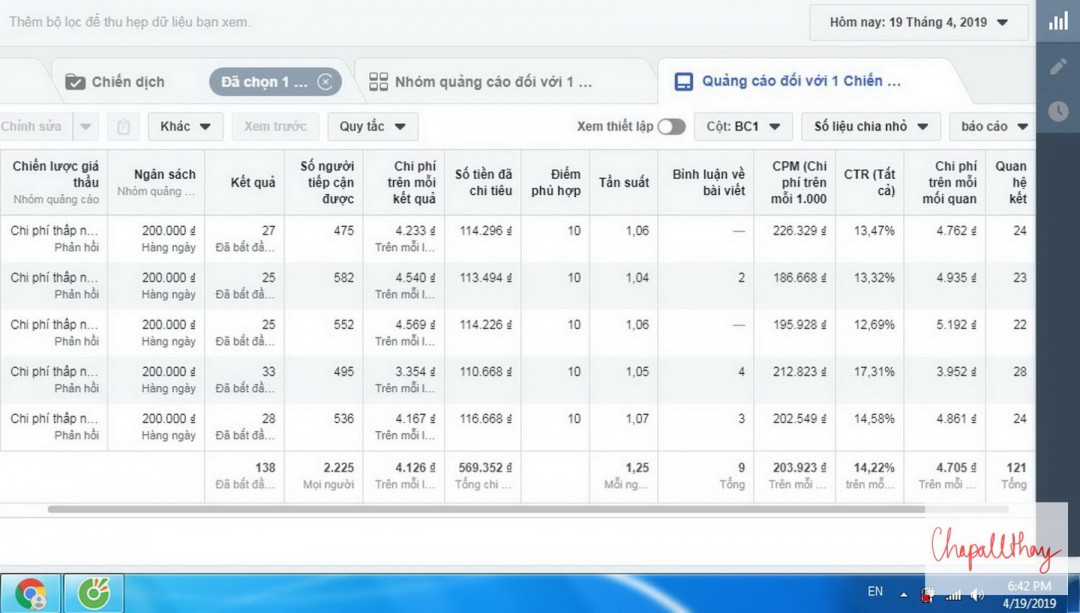Click the frequency value '1,07'
This screenshot has height=613, width=1080.
[637, 418]
